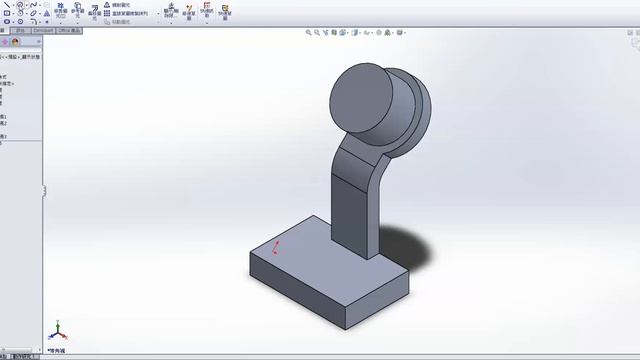Open Trim Entities tool

coord(60,11)
